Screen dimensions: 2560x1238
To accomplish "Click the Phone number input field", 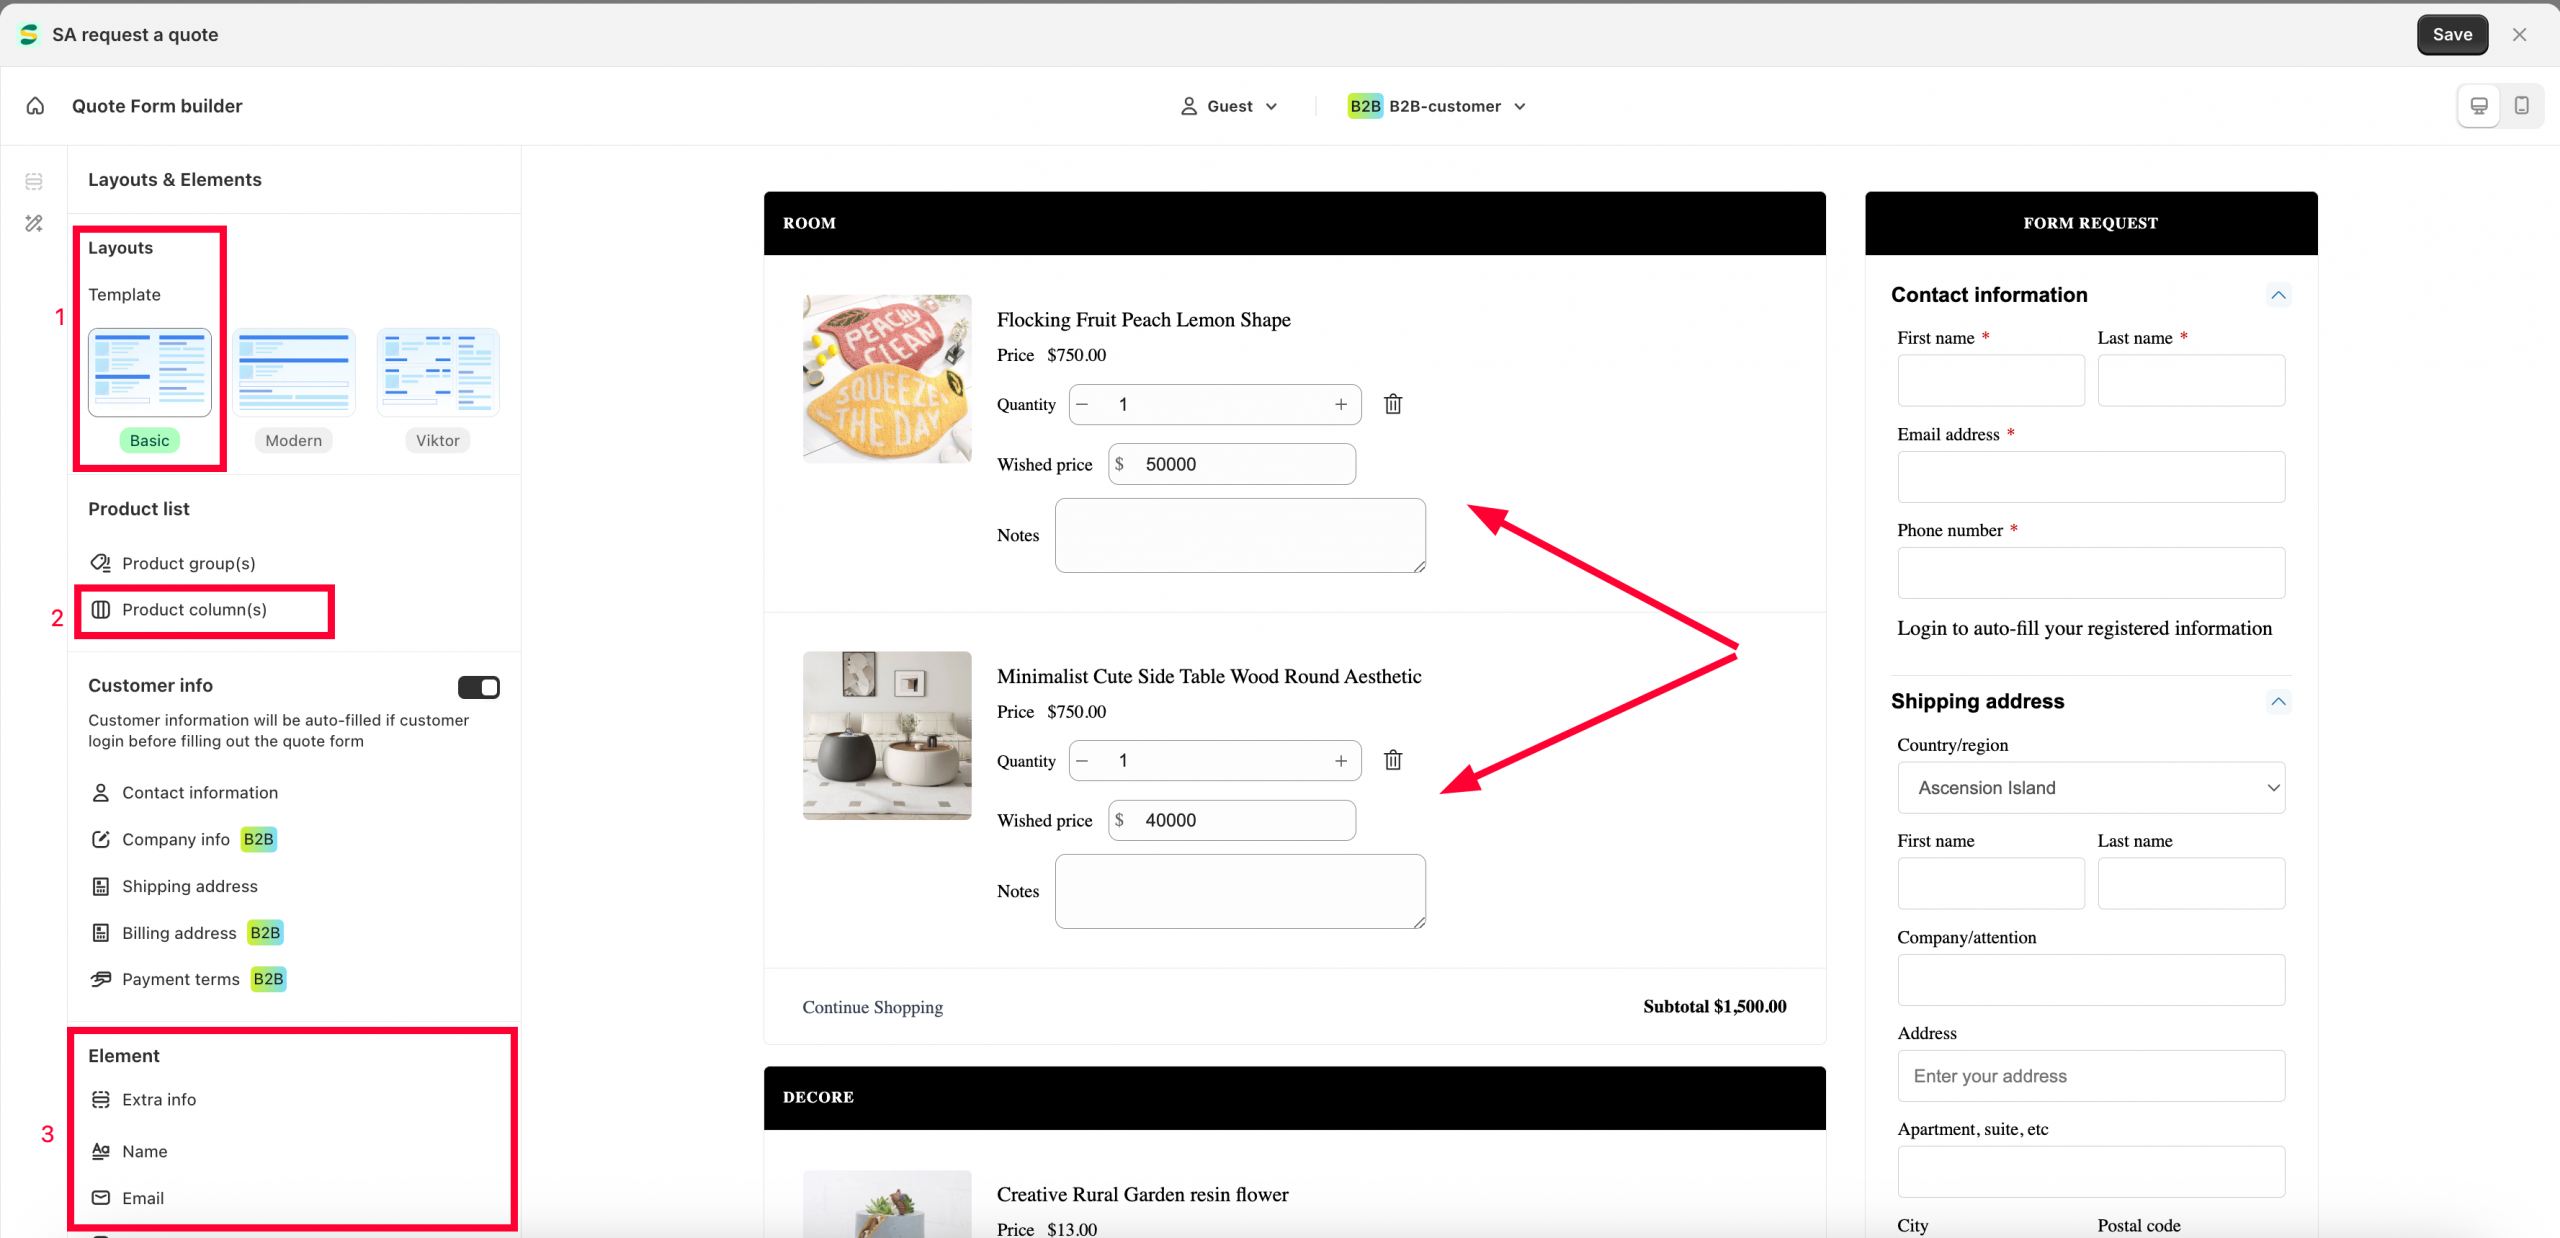I will (x=2091, y=573).
